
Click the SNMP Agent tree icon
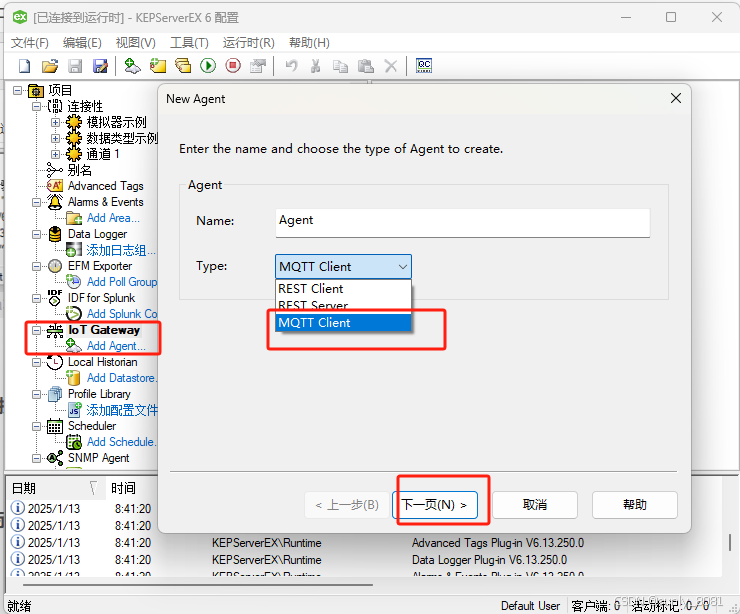coord(55,458)
